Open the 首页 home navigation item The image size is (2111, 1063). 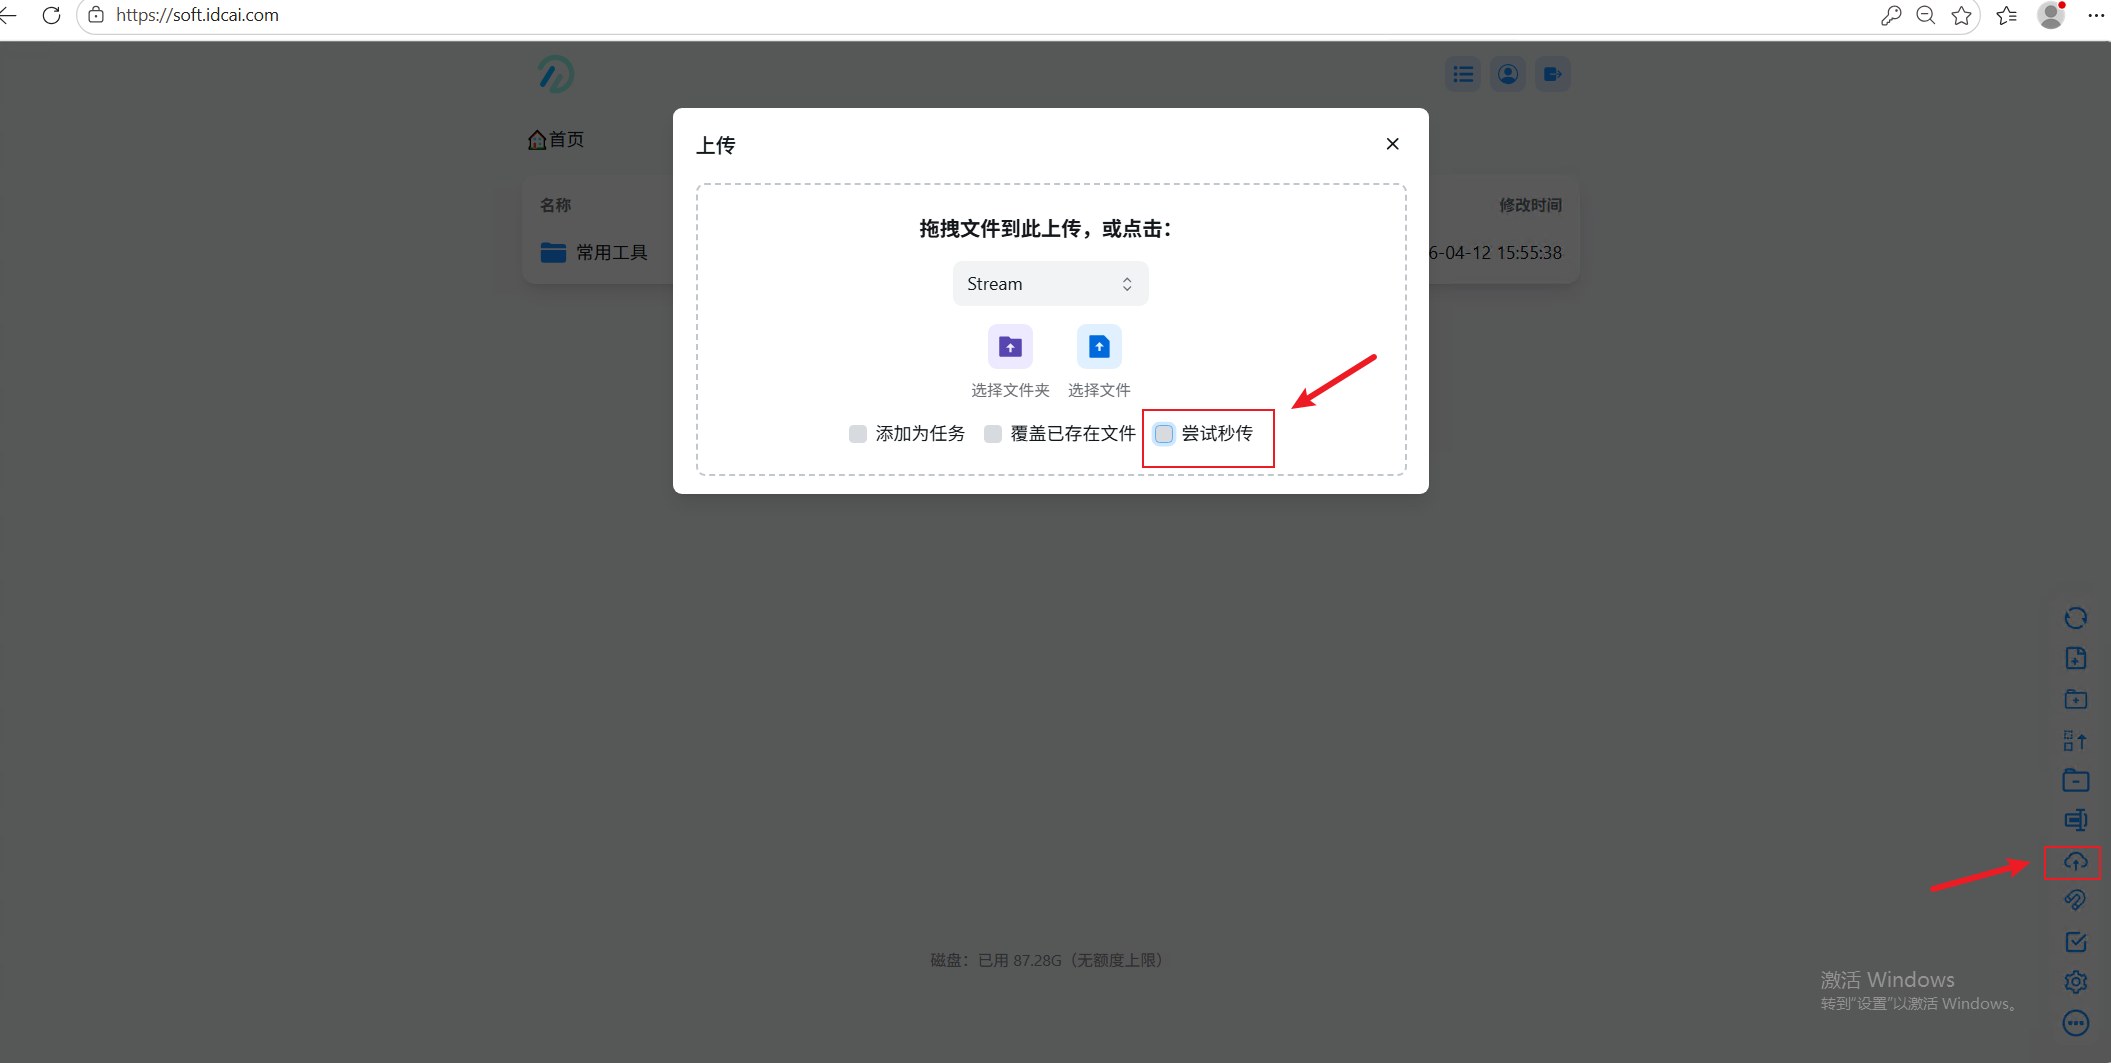(x=556, y=139)
